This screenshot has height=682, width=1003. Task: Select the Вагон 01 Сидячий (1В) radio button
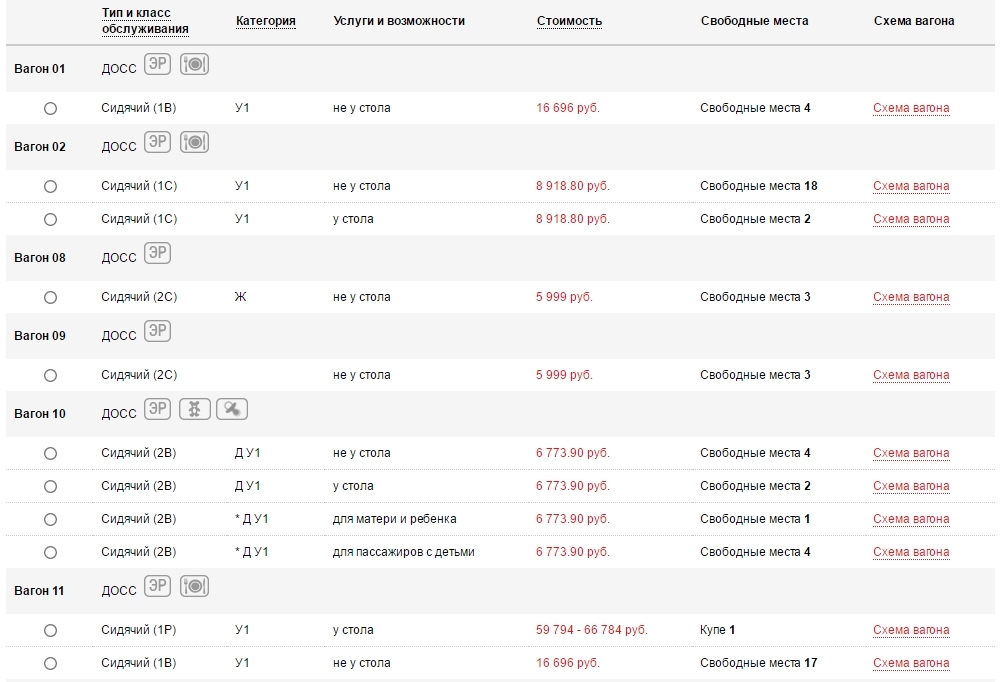coord(51,108)
